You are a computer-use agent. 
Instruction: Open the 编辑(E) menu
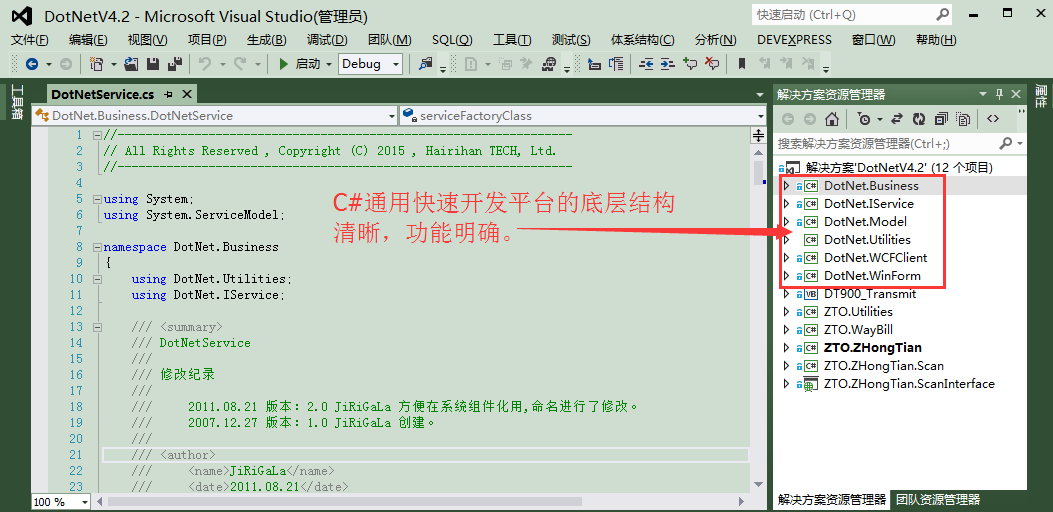point(88,40)
